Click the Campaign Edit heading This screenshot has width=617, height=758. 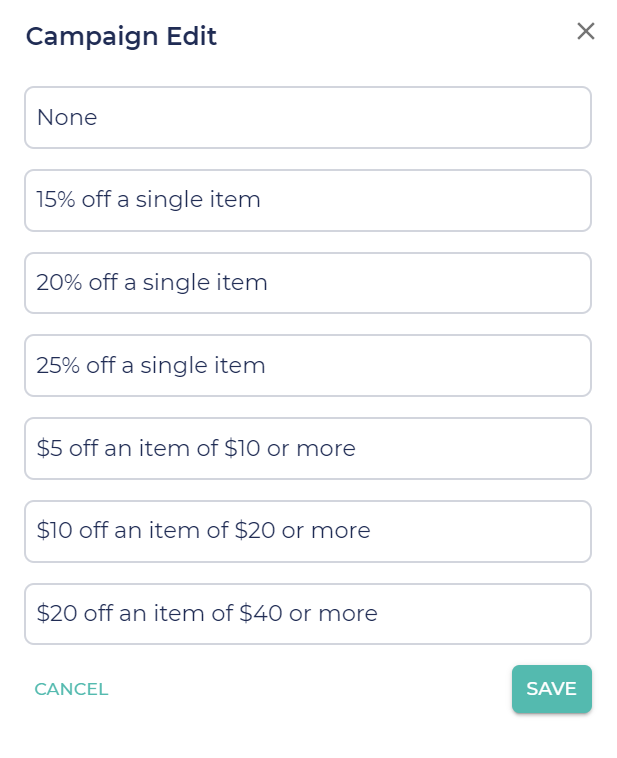(121, 37)
